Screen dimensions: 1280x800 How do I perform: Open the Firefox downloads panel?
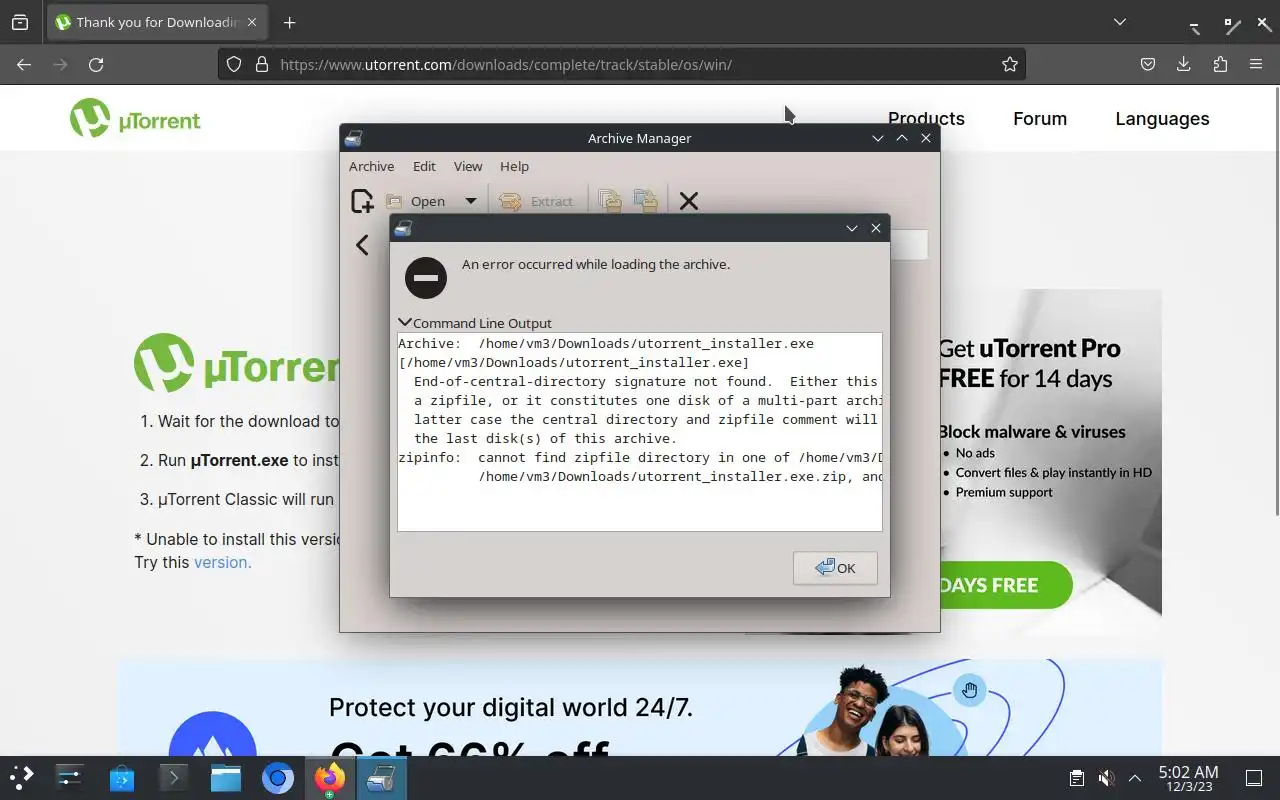click(1184, 64)
